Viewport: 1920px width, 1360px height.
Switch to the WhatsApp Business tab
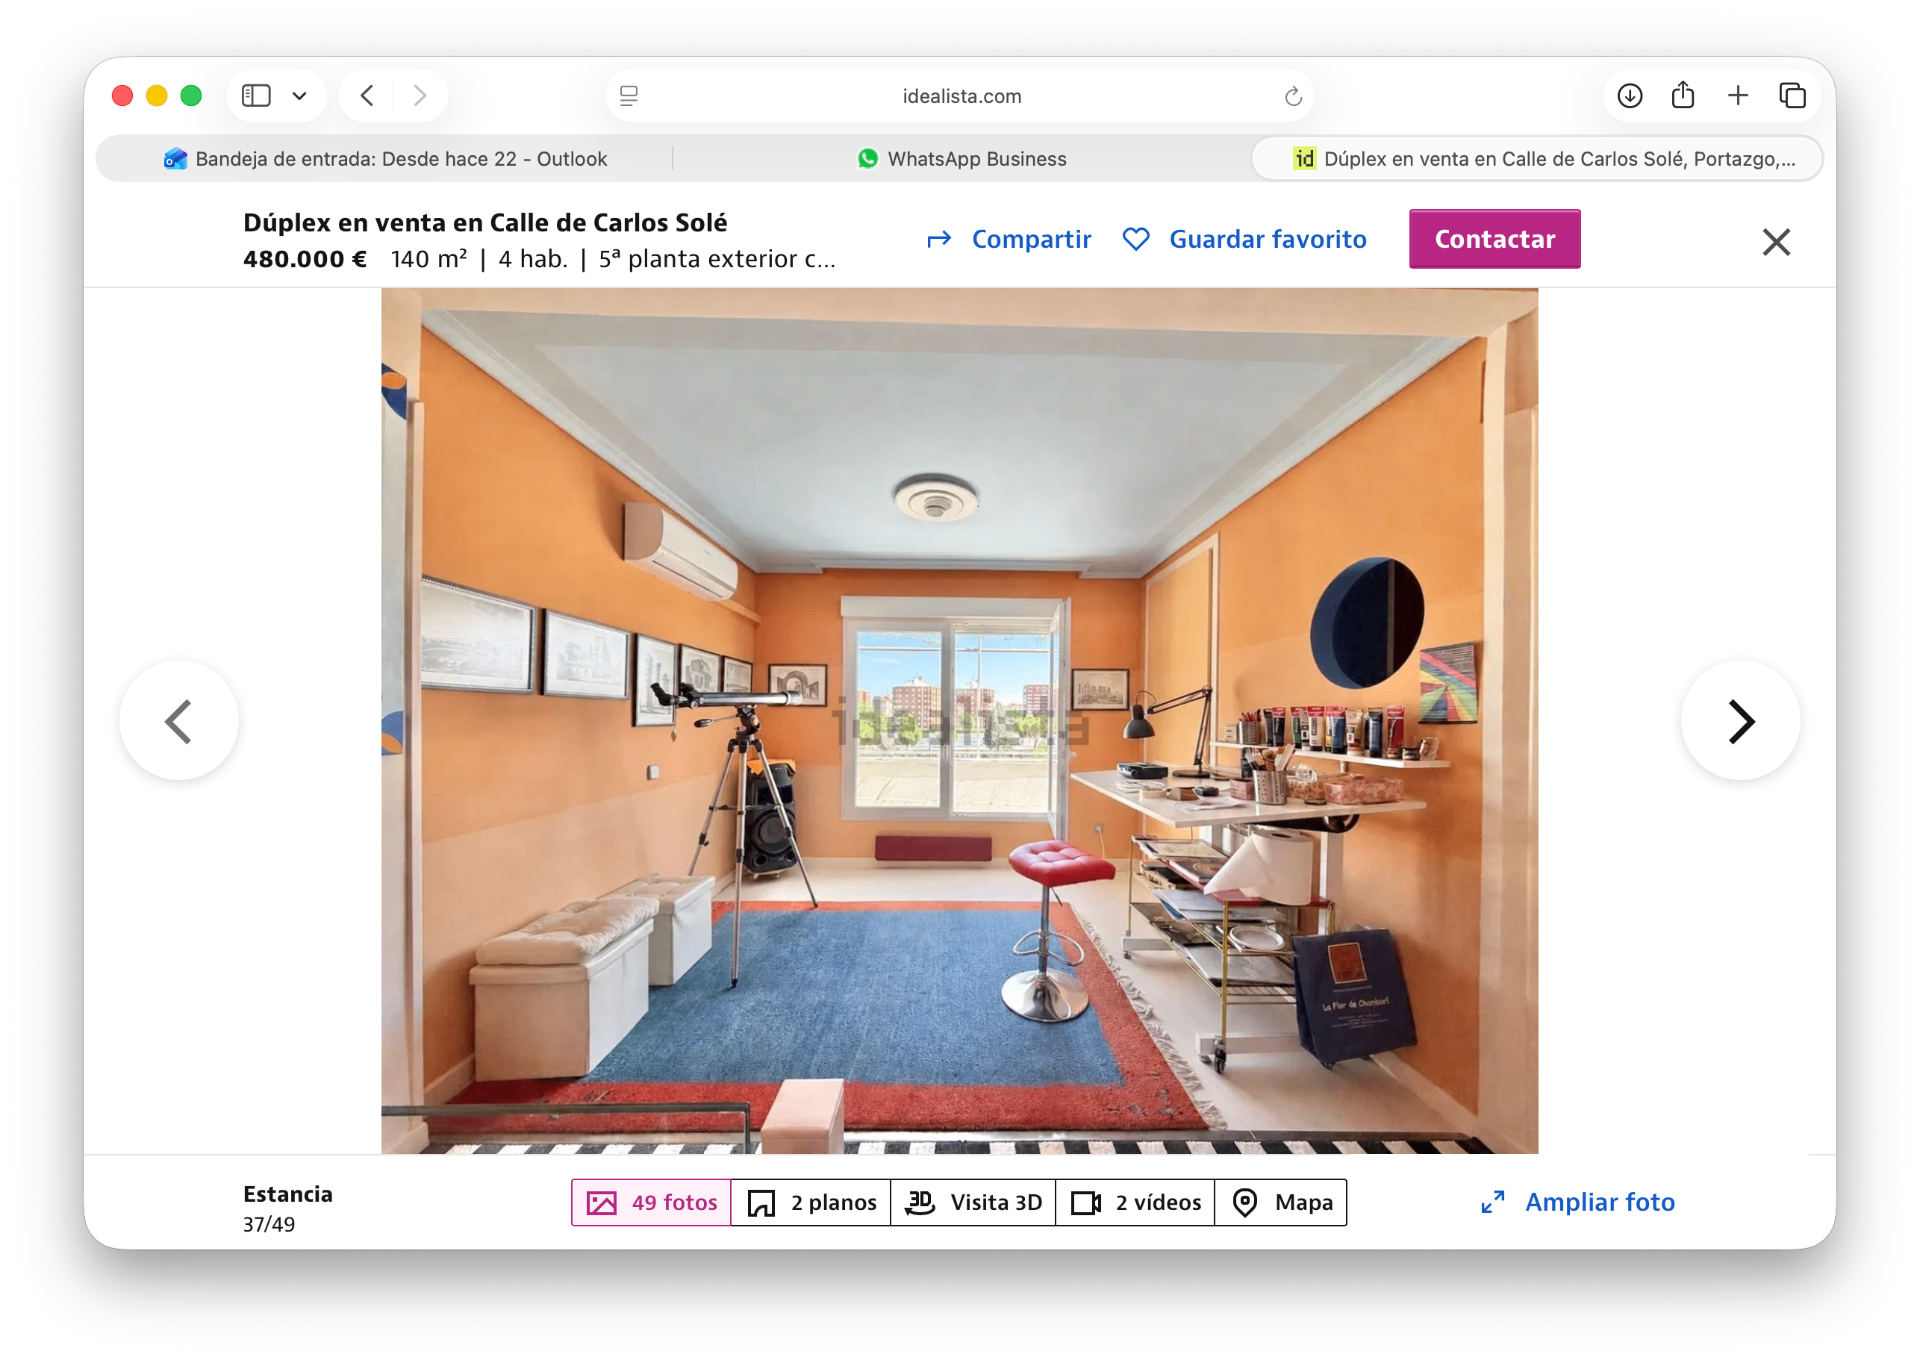962,159
